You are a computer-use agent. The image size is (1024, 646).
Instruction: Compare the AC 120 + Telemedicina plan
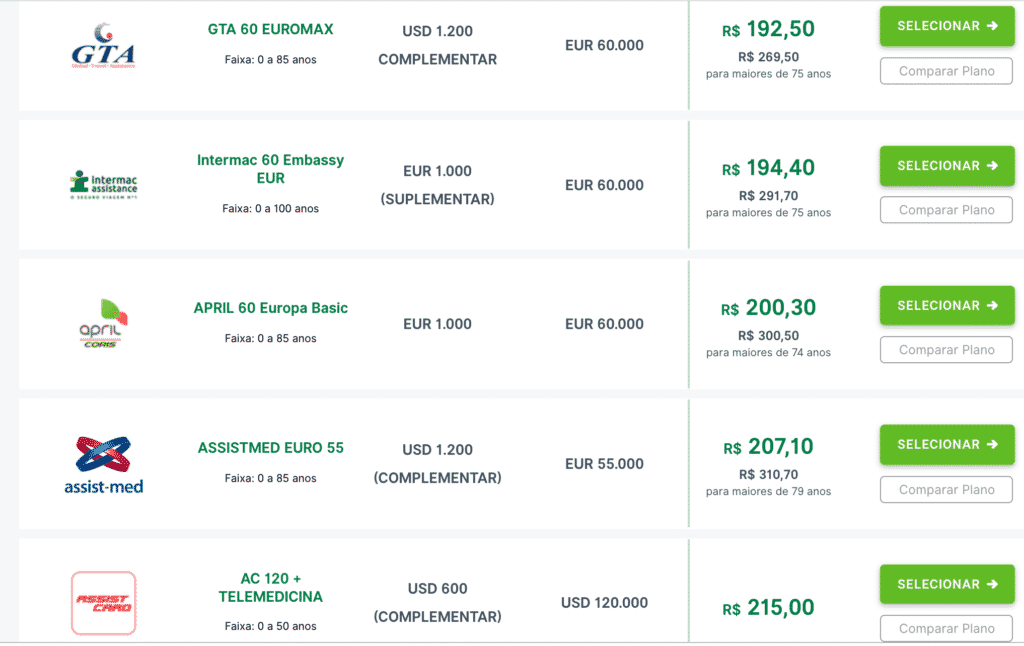coord(946,629)
